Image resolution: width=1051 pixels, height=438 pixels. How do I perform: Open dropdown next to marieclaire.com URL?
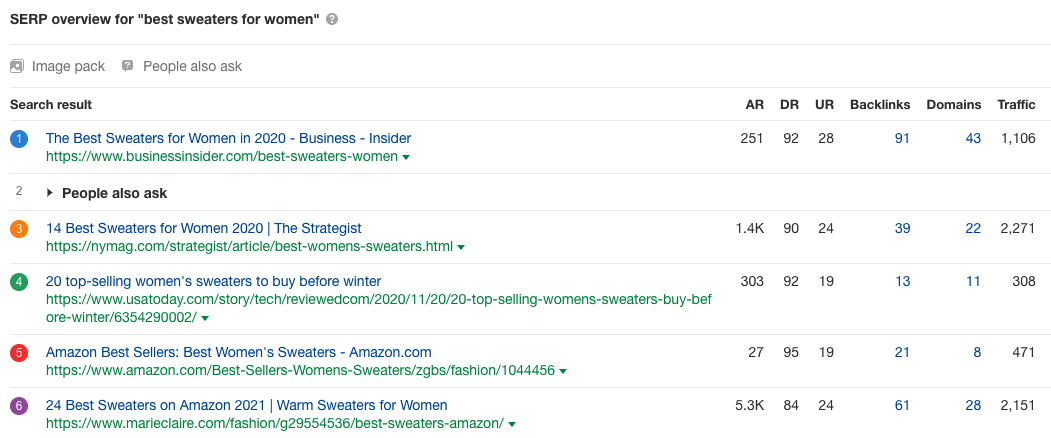pos(513,425)
